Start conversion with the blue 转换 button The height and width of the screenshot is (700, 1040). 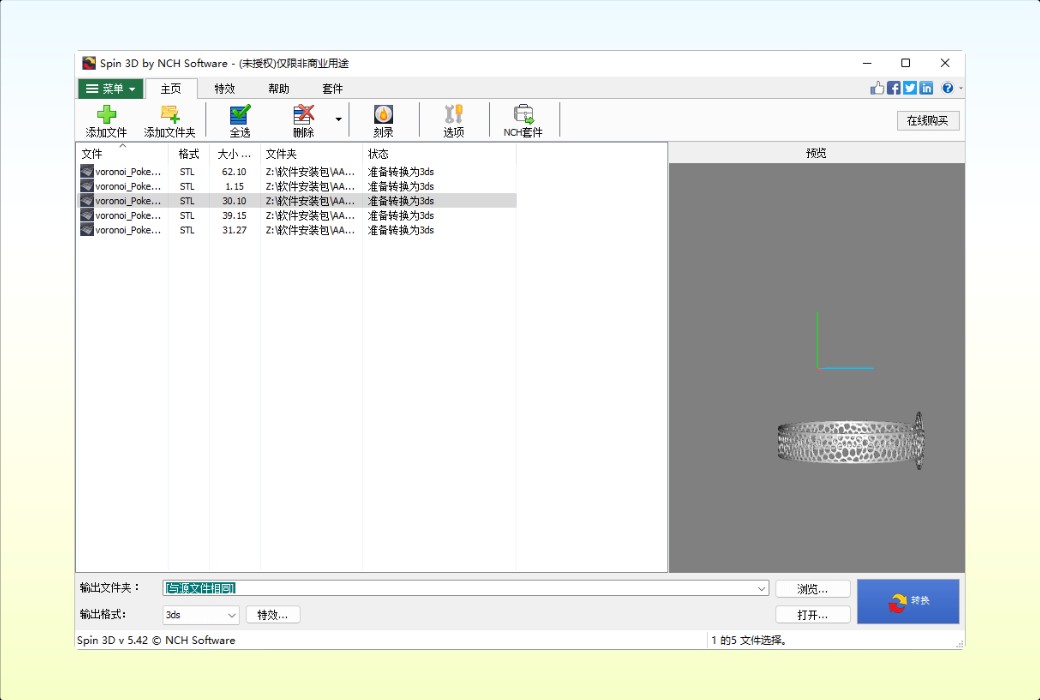[x=908, y=601]
